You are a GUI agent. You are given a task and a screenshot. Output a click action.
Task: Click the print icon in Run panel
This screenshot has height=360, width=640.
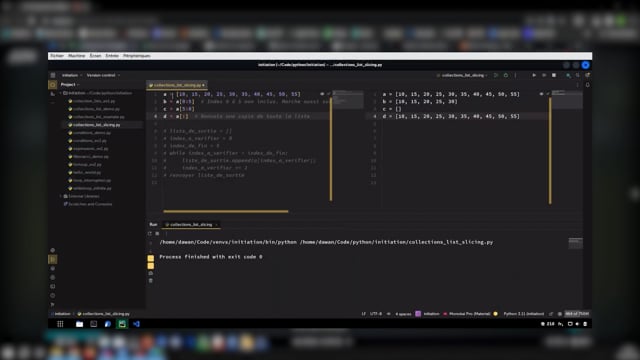151,273
